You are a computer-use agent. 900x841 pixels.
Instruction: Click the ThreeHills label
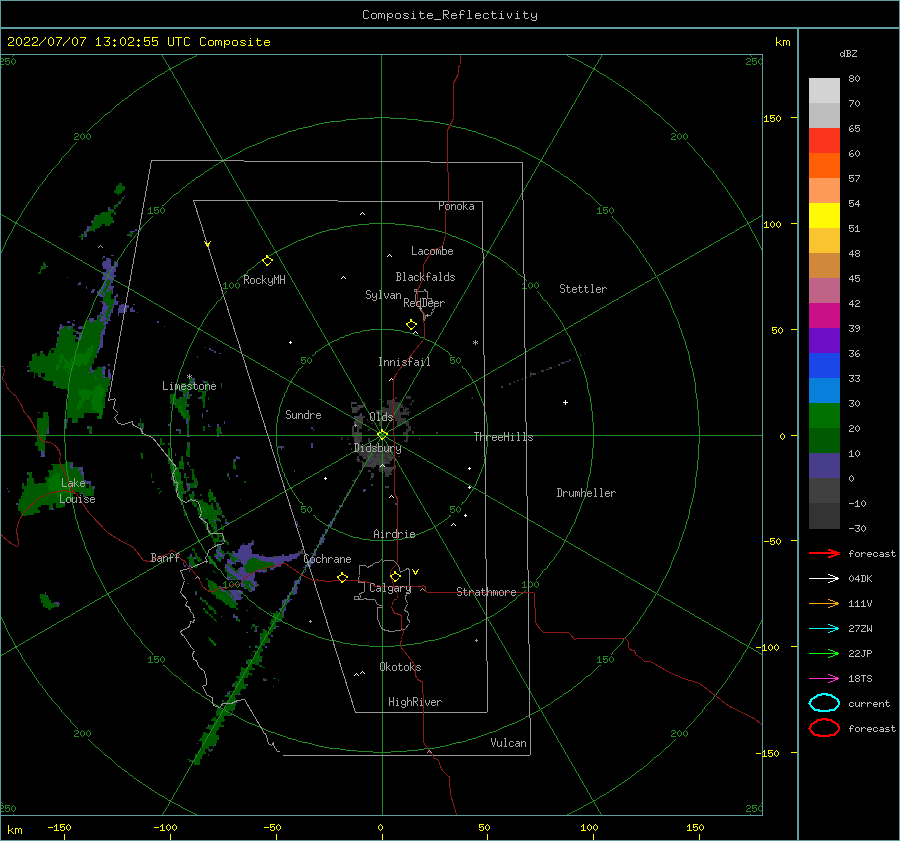503,437
